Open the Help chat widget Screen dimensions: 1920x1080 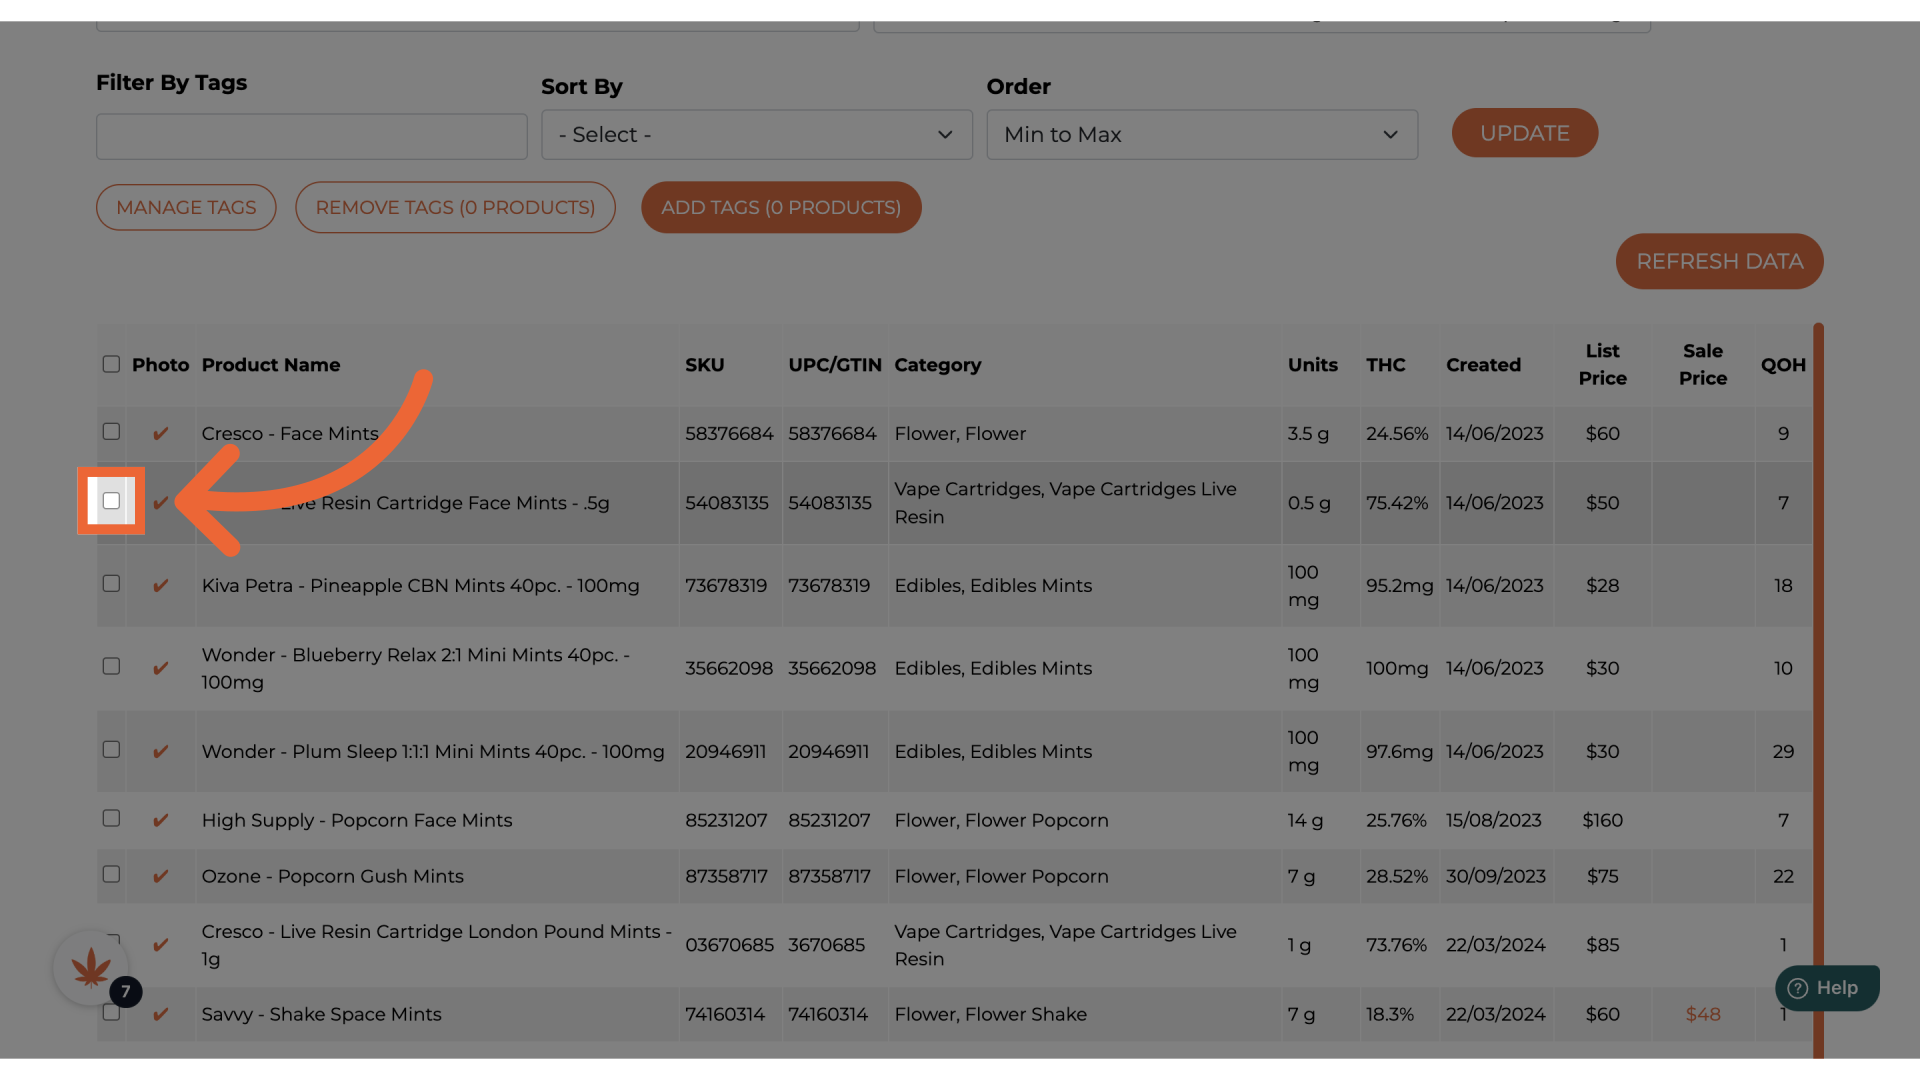tap(1826, 988)
